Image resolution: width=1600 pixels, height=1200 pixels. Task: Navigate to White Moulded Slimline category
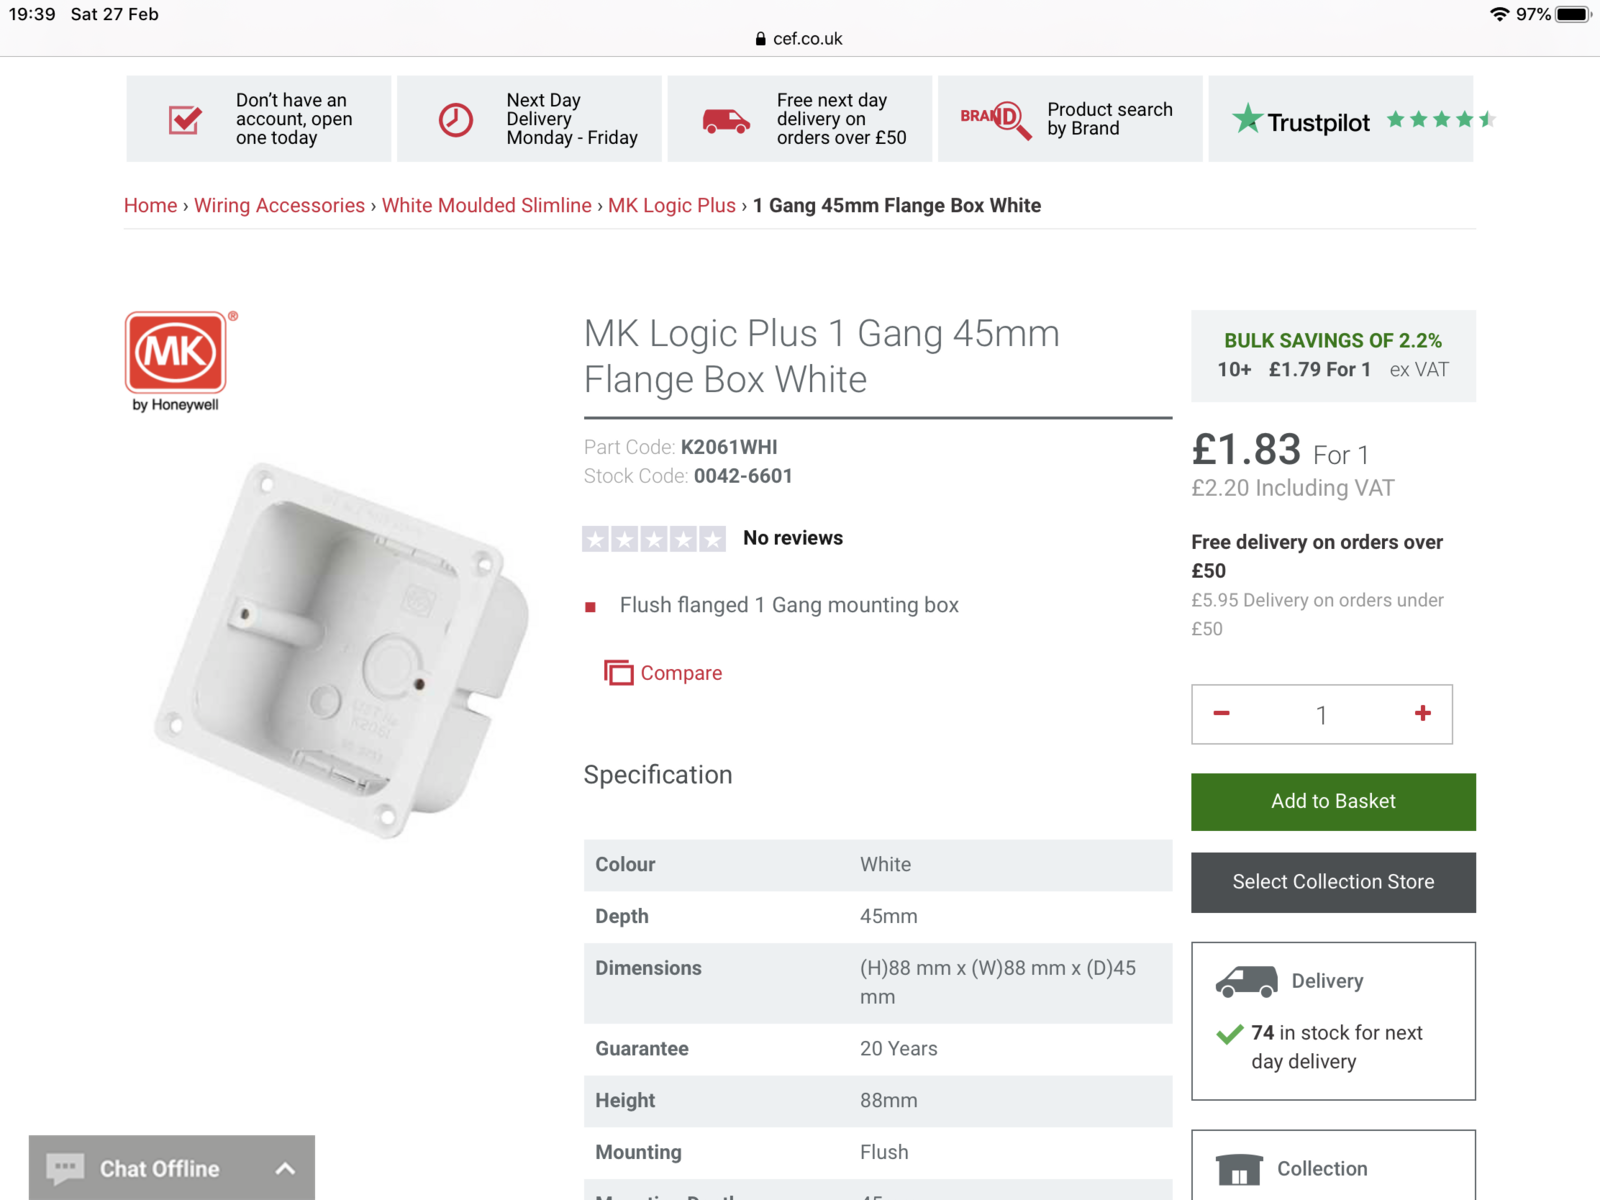(x=486, y=205)
